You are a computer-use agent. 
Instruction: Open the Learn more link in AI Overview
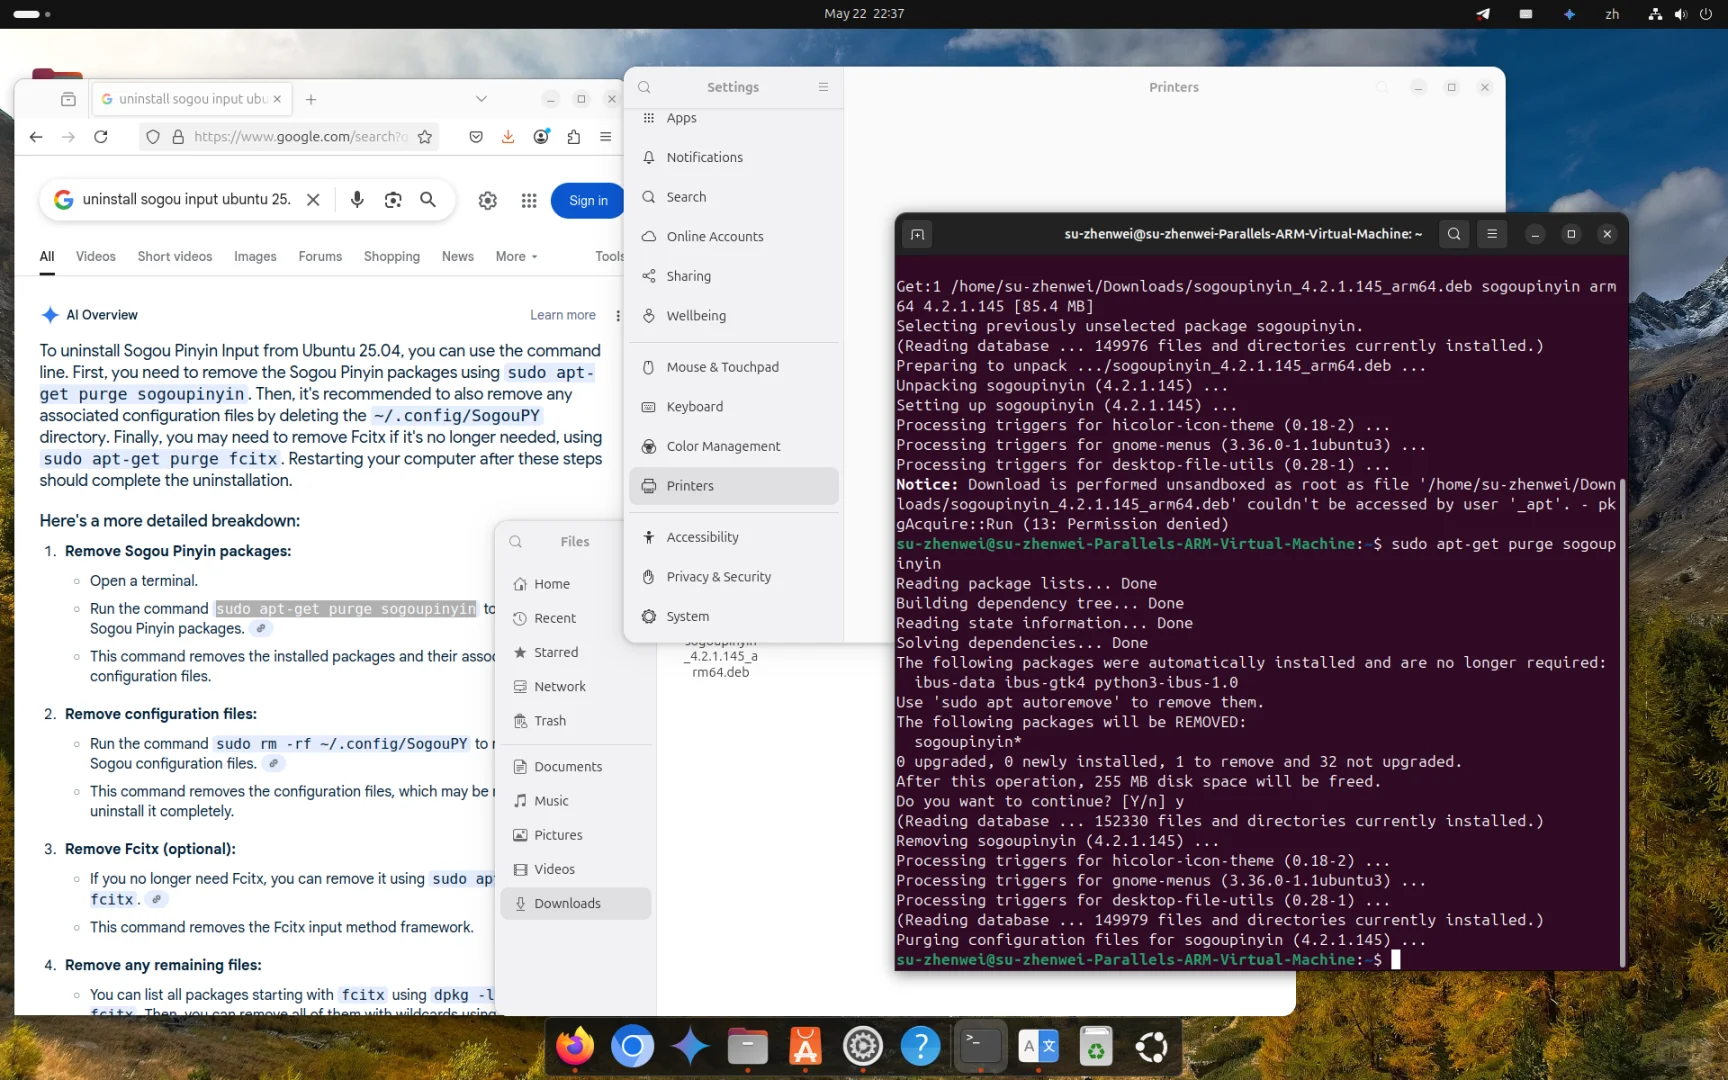point(562,314)
